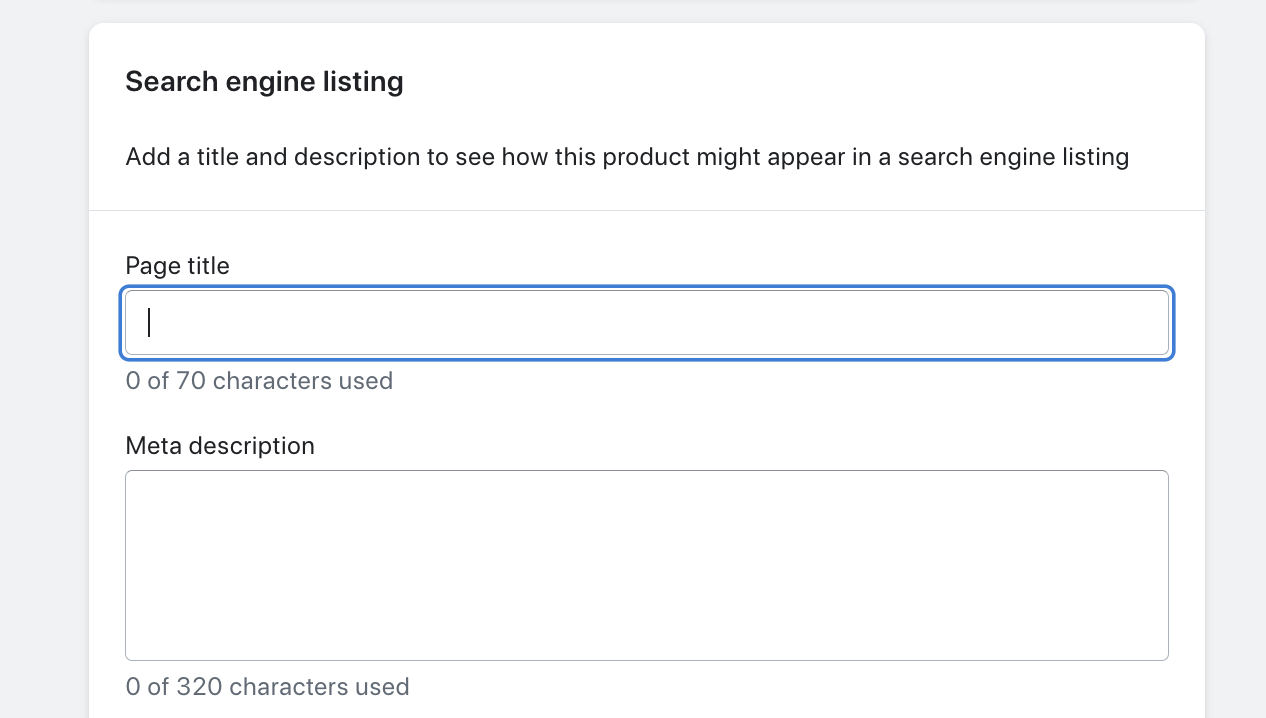Click the words "search engine listing" in helper text
Screen dimensions: 1266x718
click(x=1013, y=157)
